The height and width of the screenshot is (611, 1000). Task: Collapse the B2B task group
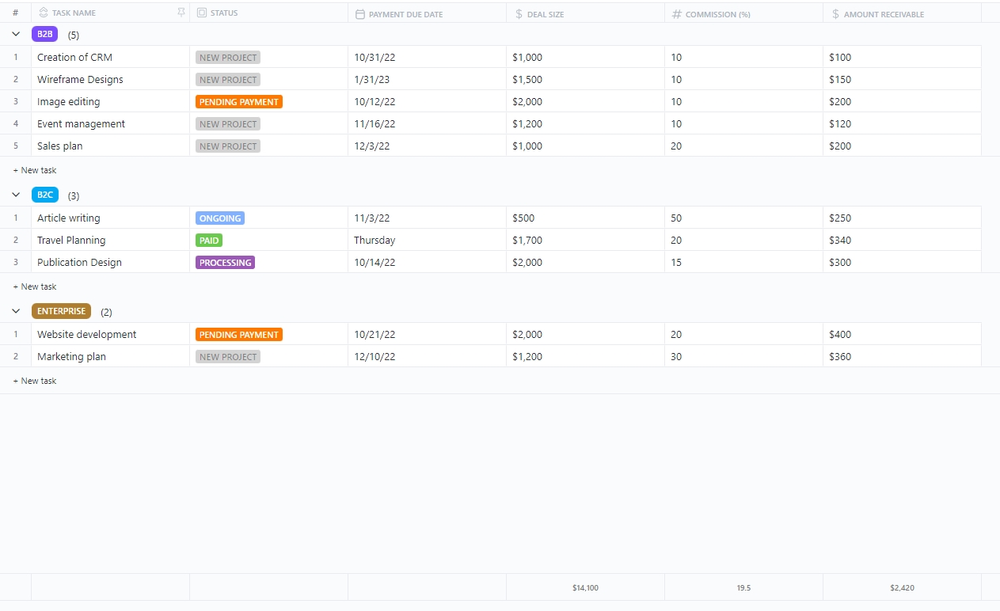15,33
